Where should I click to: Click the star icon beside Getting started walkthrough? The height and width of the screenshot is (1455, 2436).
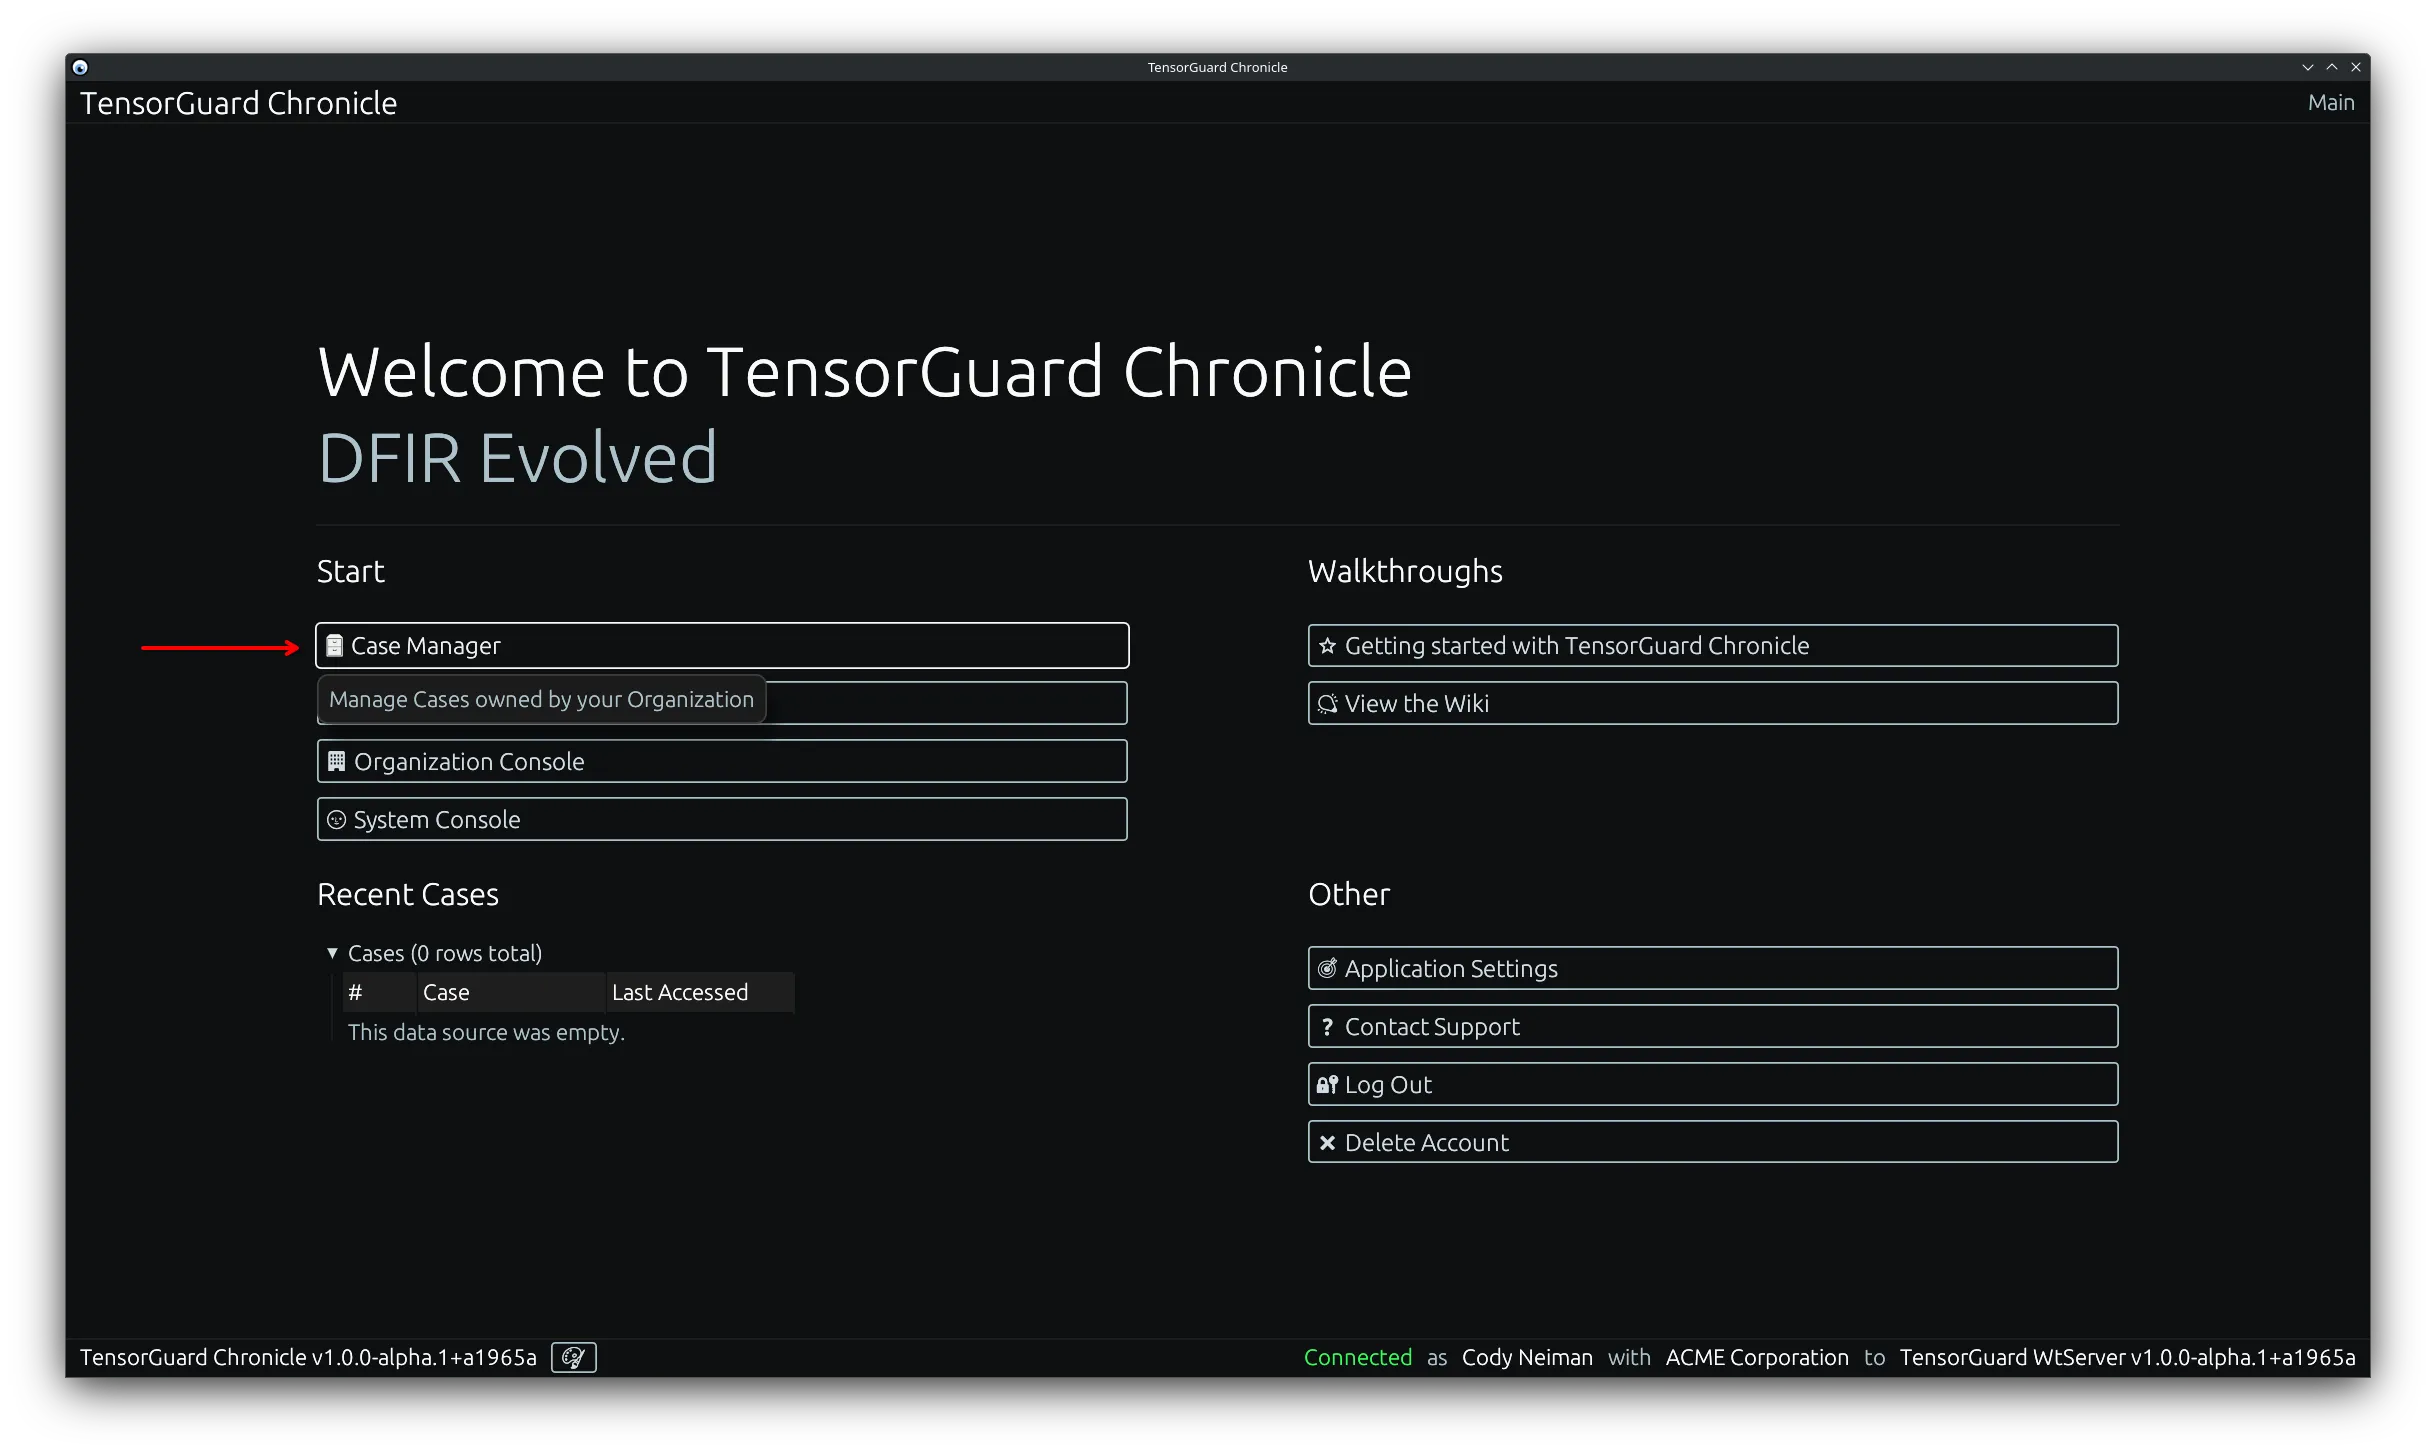tap(1327, 645)
